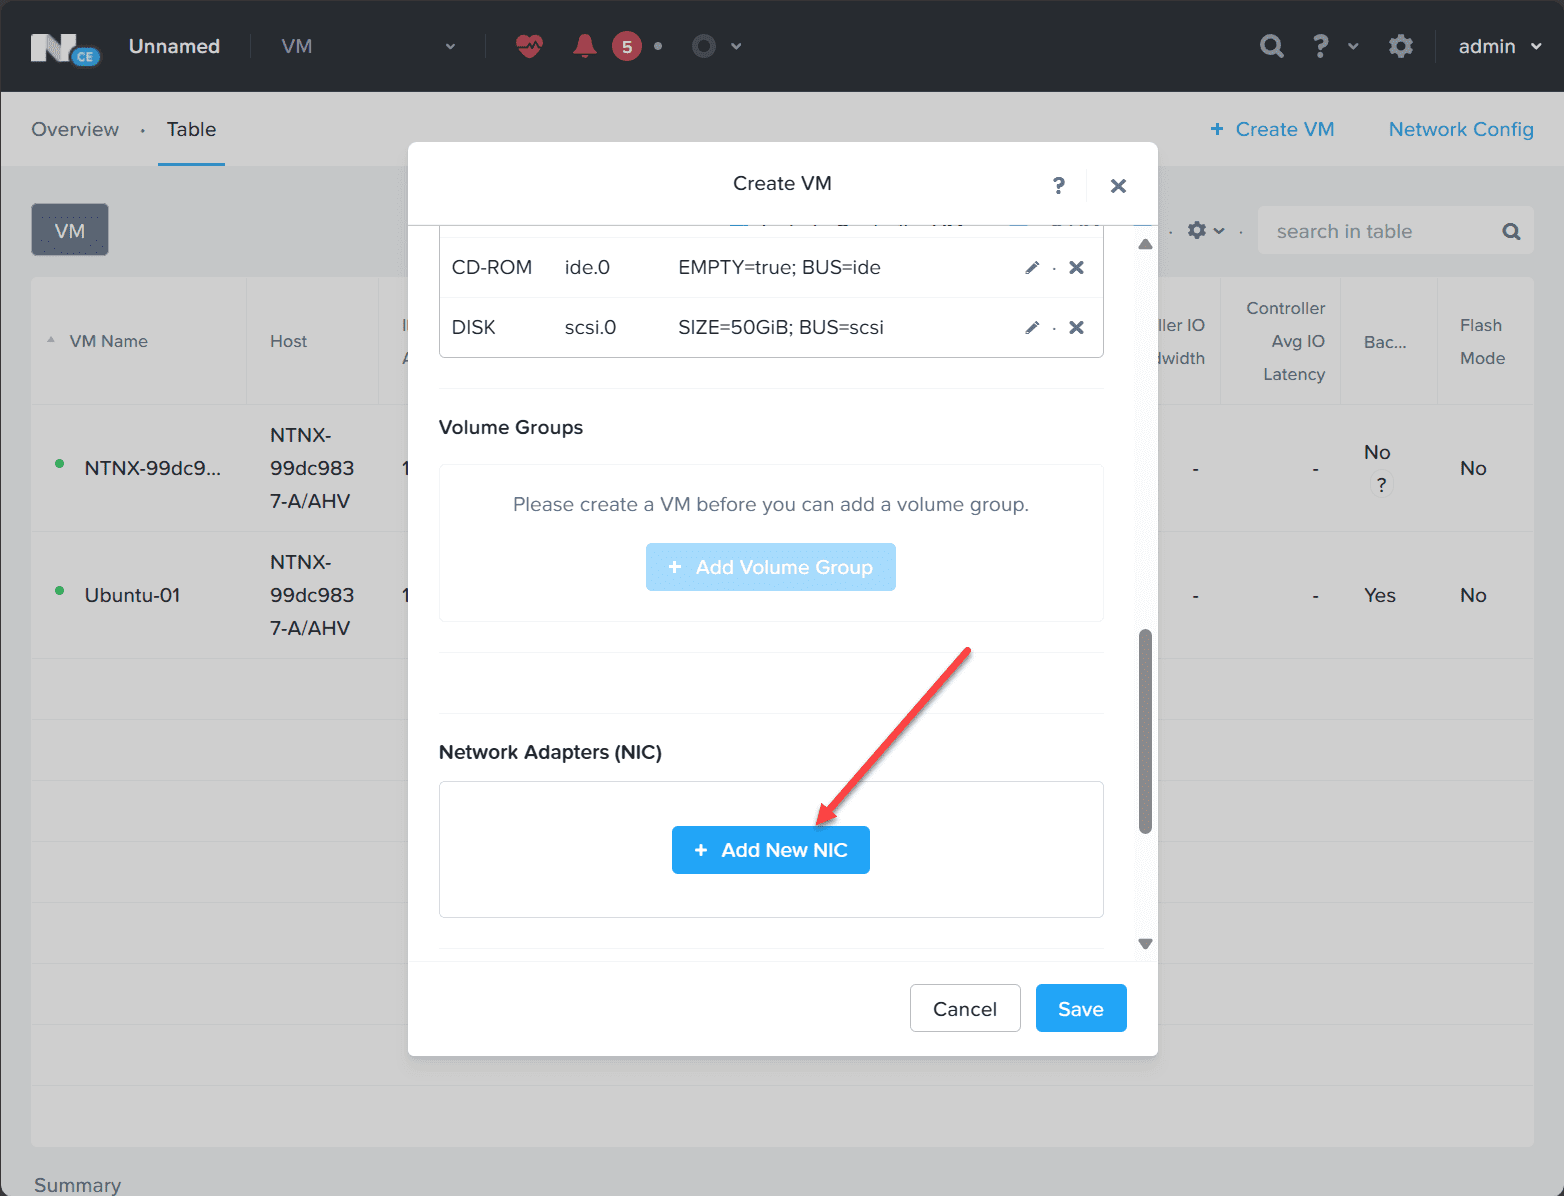Delete the CD-ROM ide.0 entry
Image resolution: width=1564 pixels, height=1196 pixels.
point(1076,268)
